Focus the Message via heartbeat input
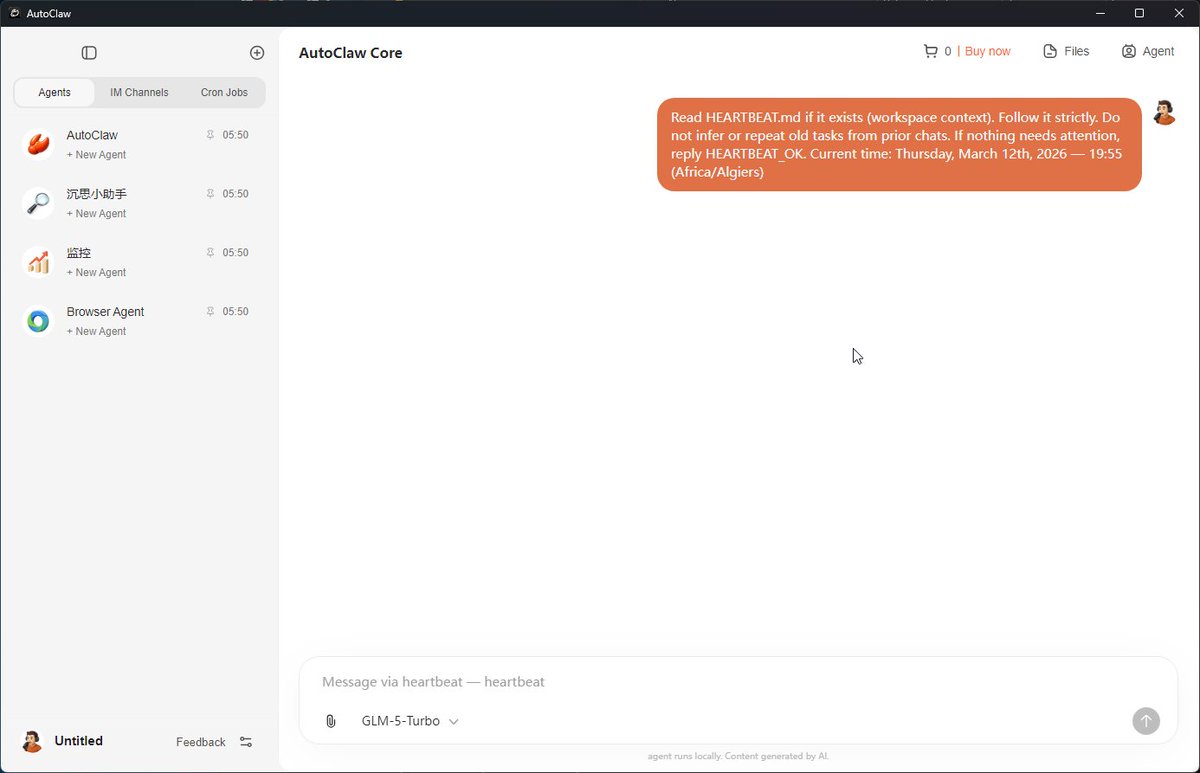 738,682
